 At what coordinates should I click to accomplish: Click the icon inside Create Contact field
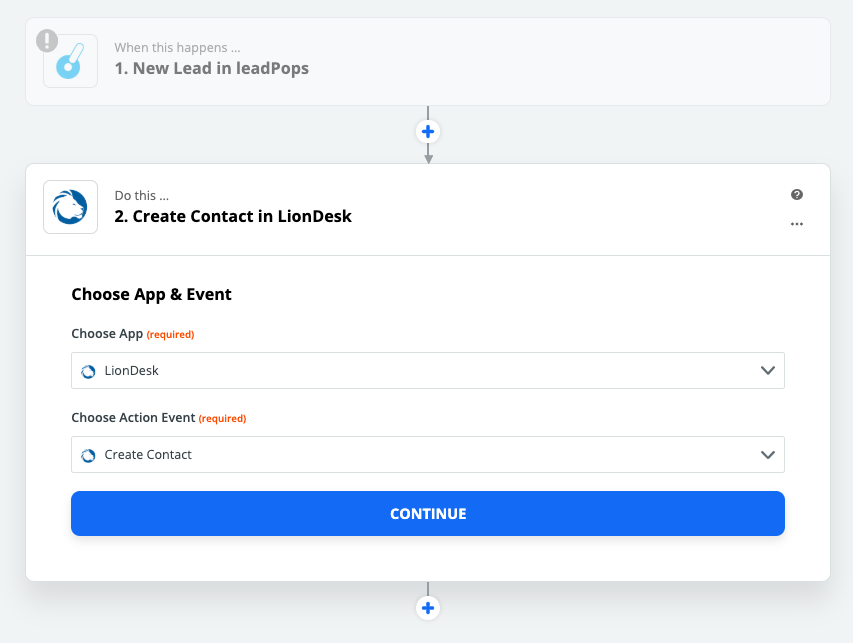(x=88, y=455)
